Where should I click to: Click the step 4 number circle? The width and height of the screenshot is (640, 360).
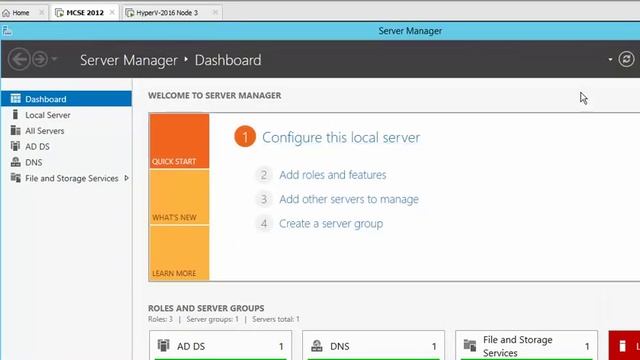[x=264, y=224]
